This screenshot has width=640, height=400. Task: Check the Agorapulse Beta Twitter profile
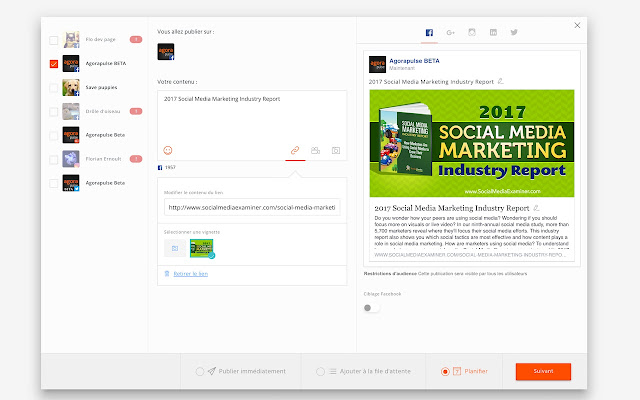tap(53, 183)
